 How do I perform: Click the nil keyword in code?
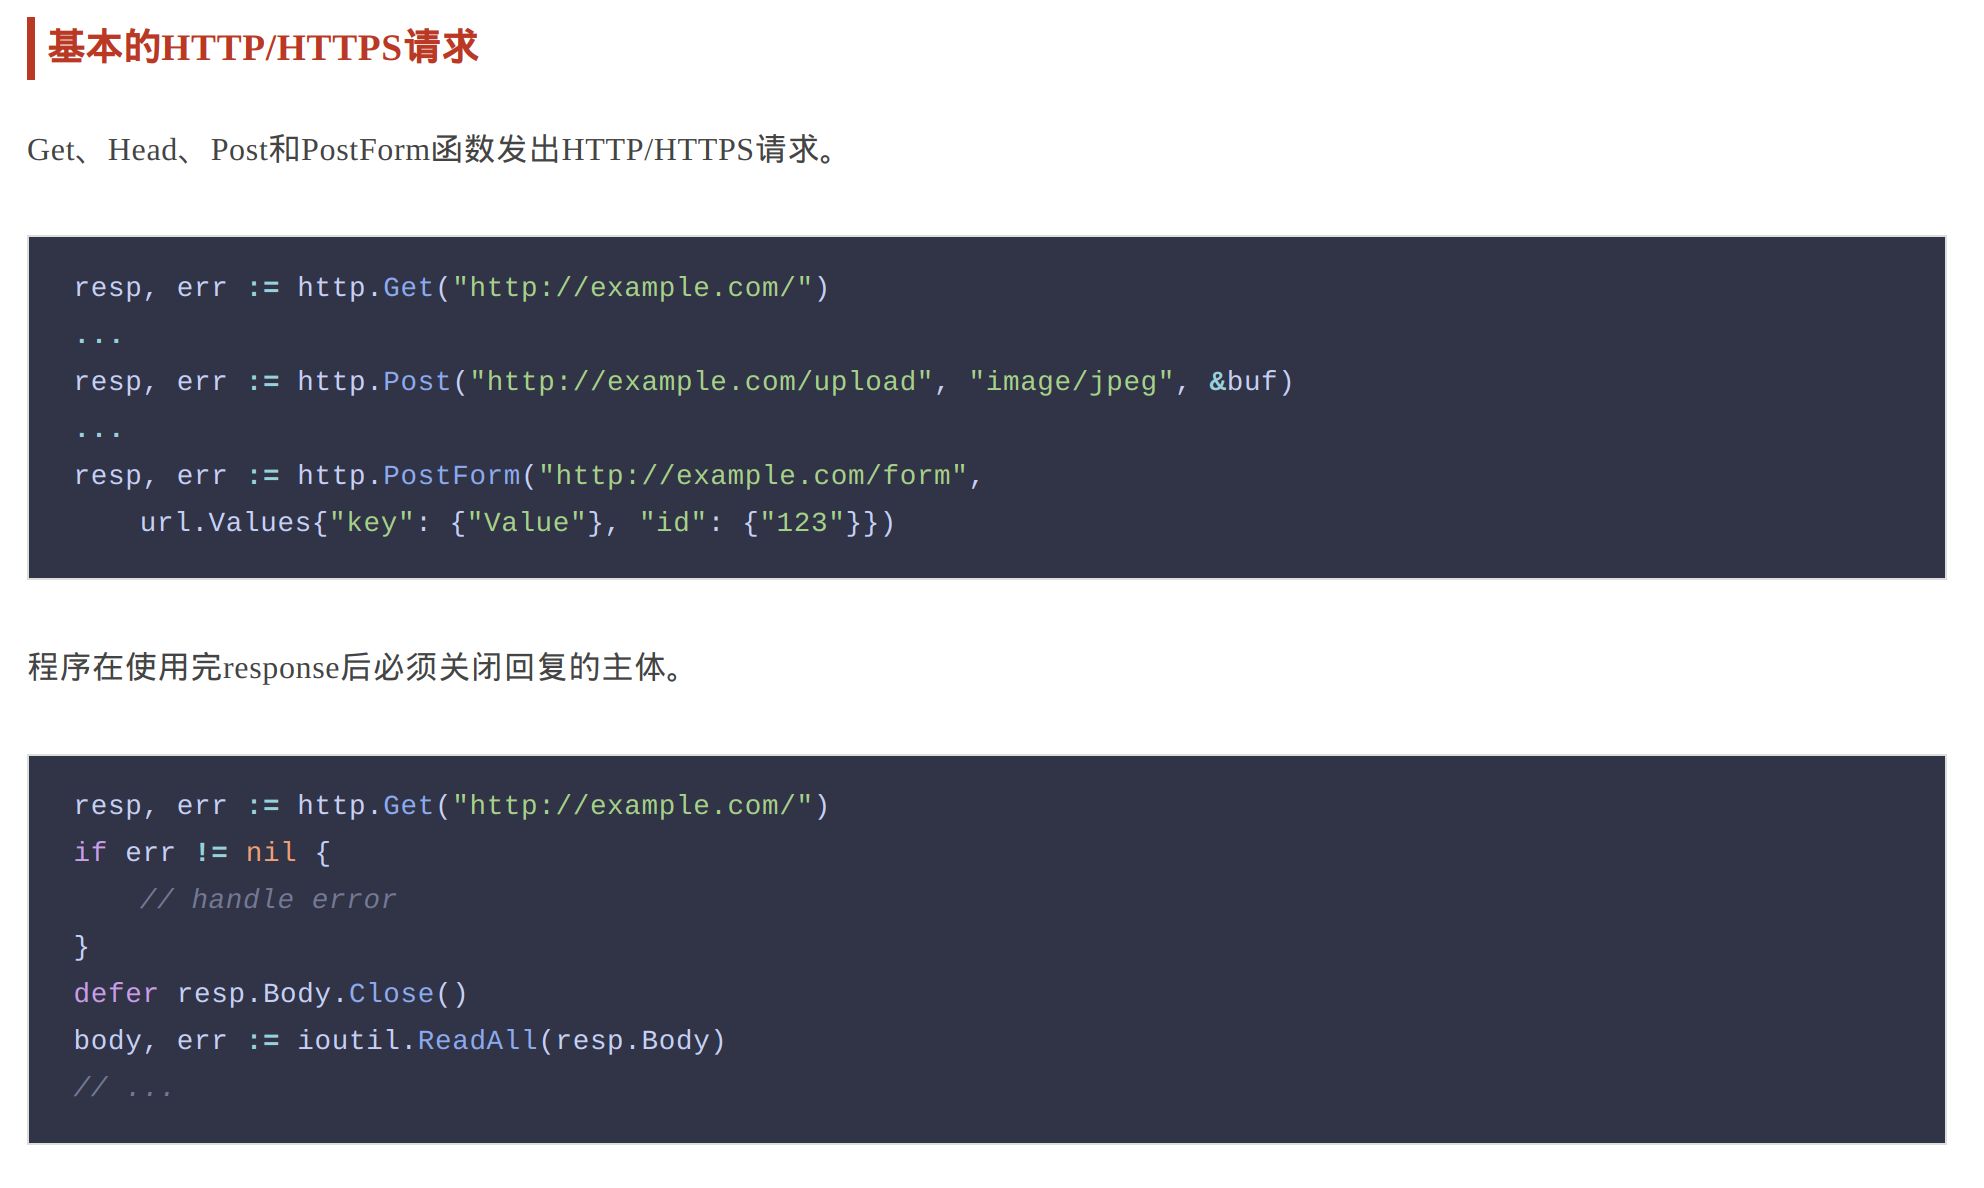(x=271, y=853)
